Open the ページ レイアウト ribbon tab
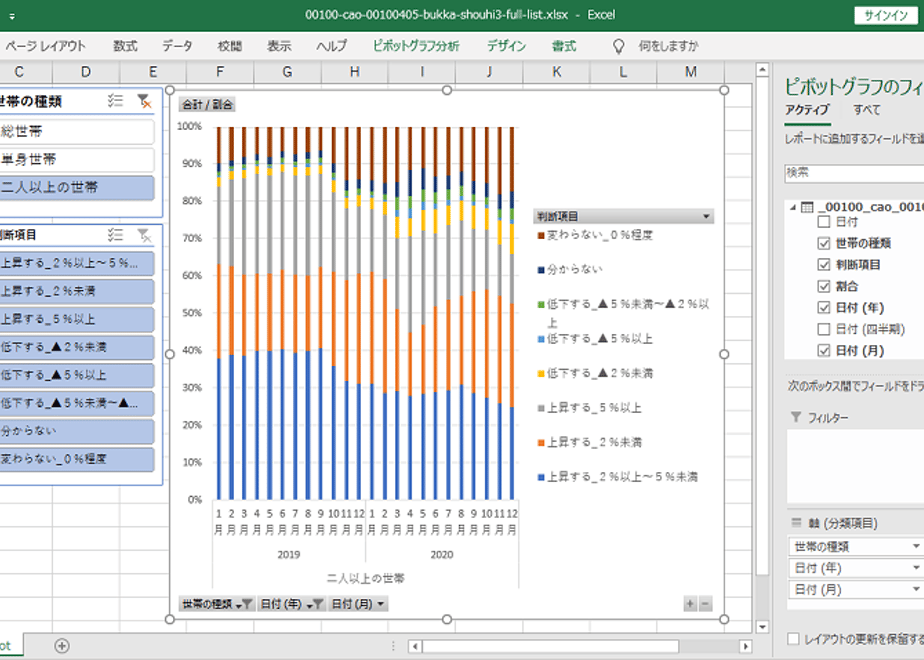 click(45, 46)
